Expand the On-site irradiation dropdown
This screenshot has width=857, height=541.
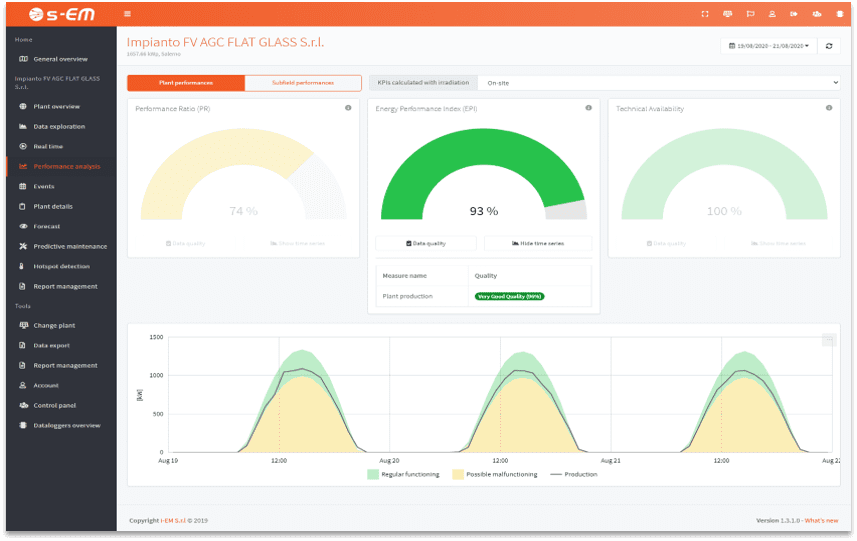659,83
